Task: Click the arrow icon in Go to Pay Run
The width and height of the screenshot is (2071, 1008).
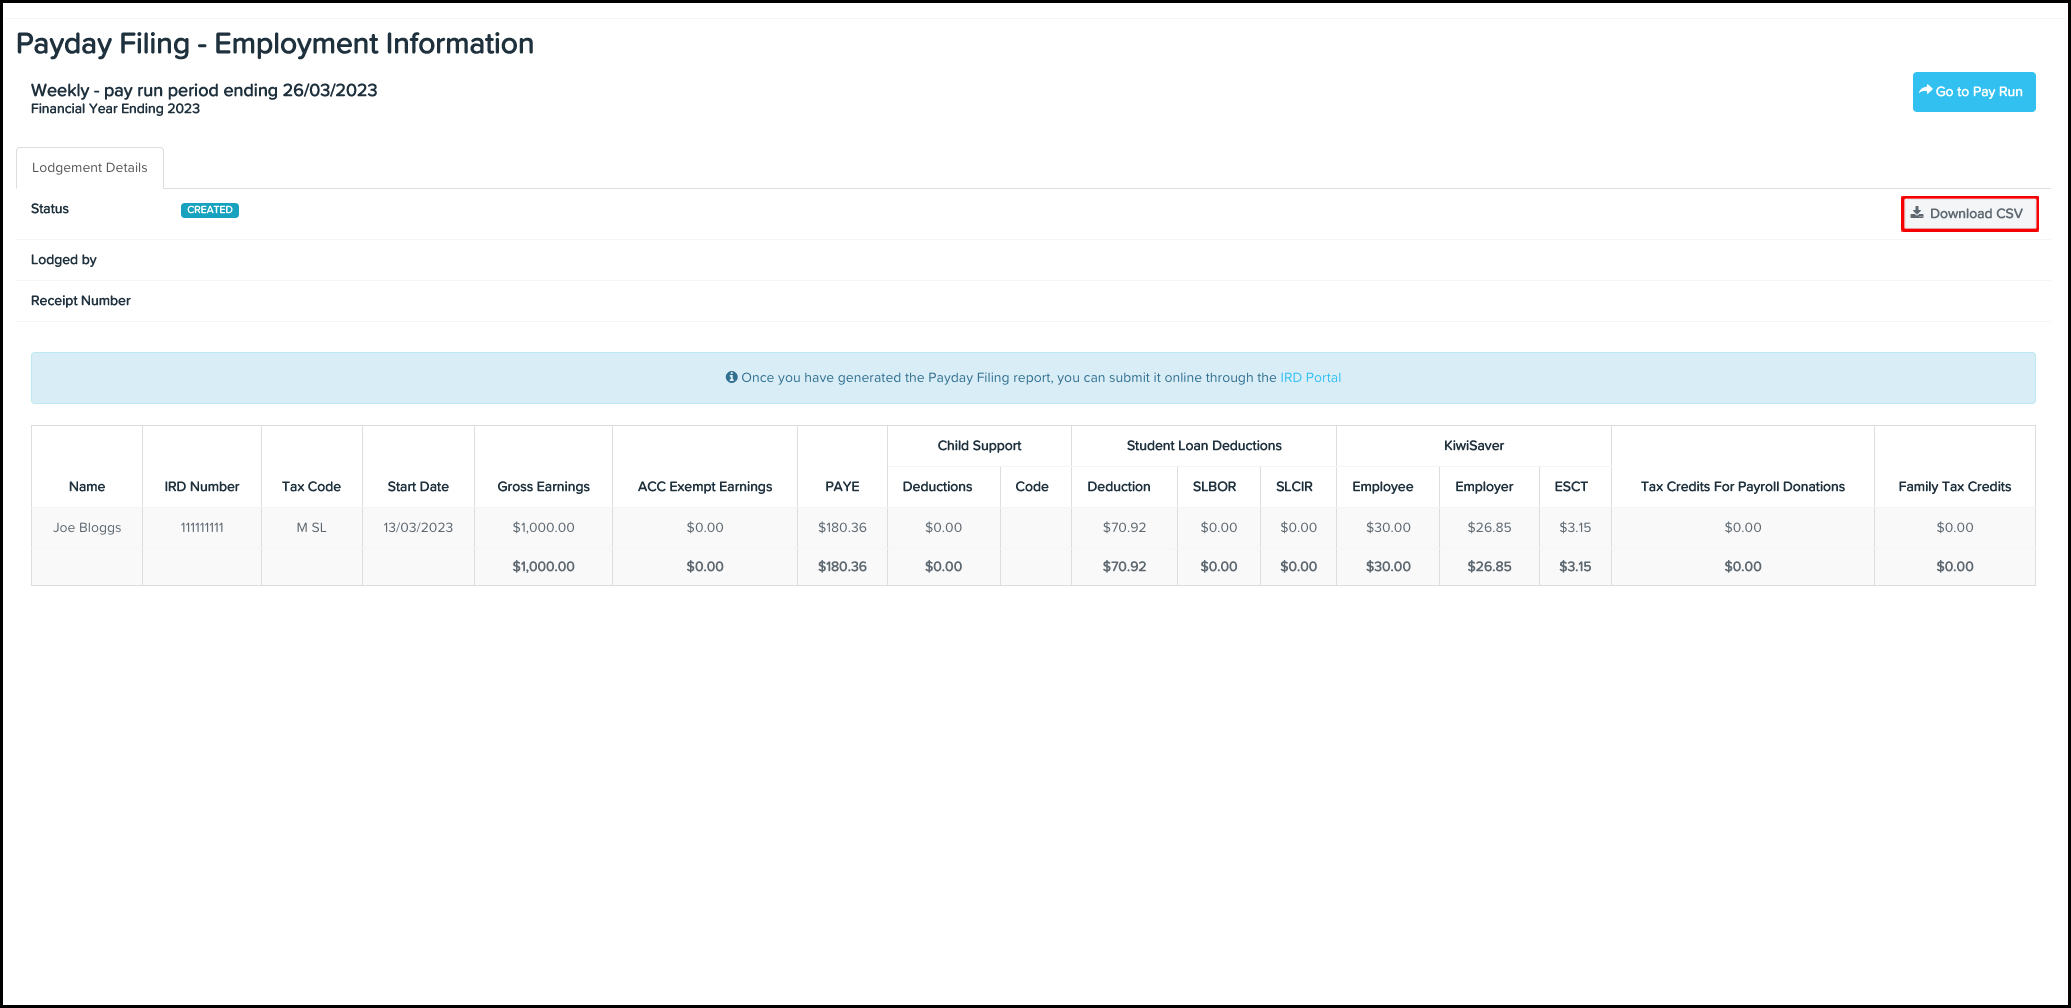Action: pos(1926,90)
